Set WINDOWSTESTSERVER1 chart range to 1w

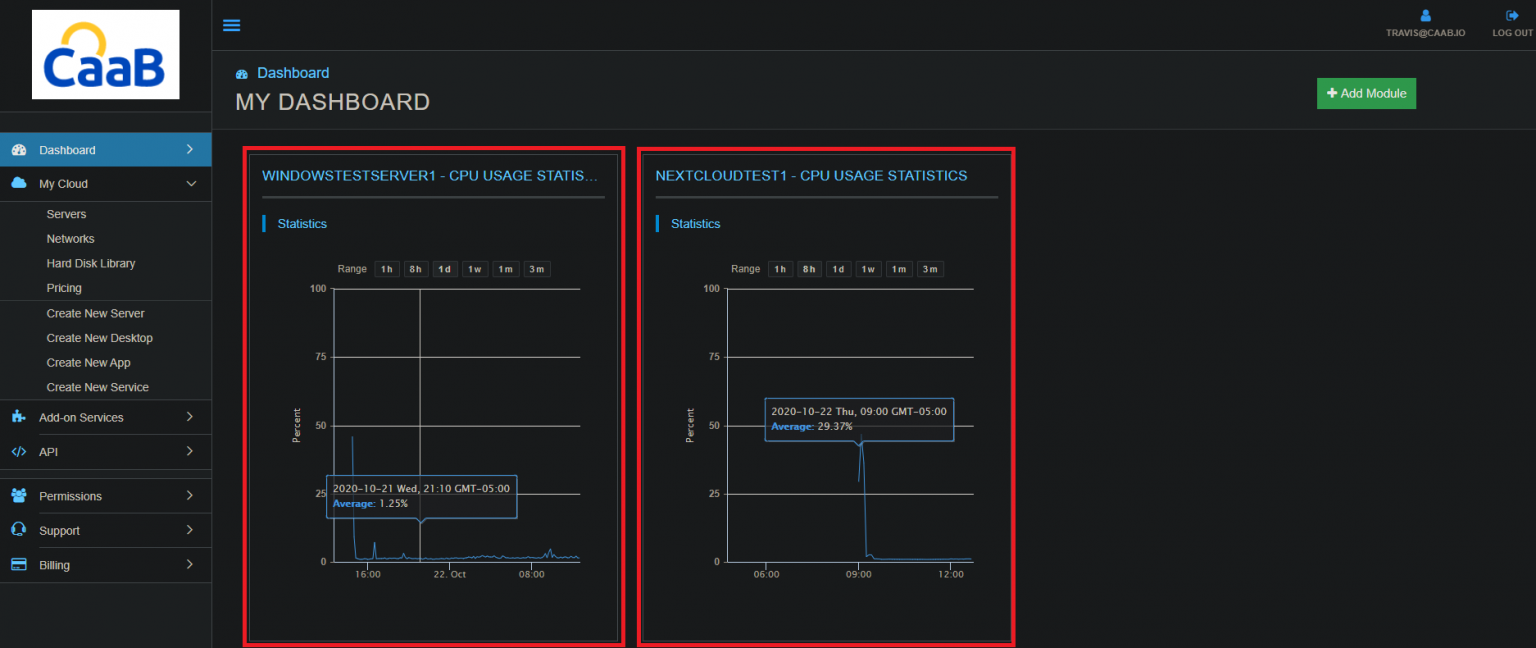(475, 269)
